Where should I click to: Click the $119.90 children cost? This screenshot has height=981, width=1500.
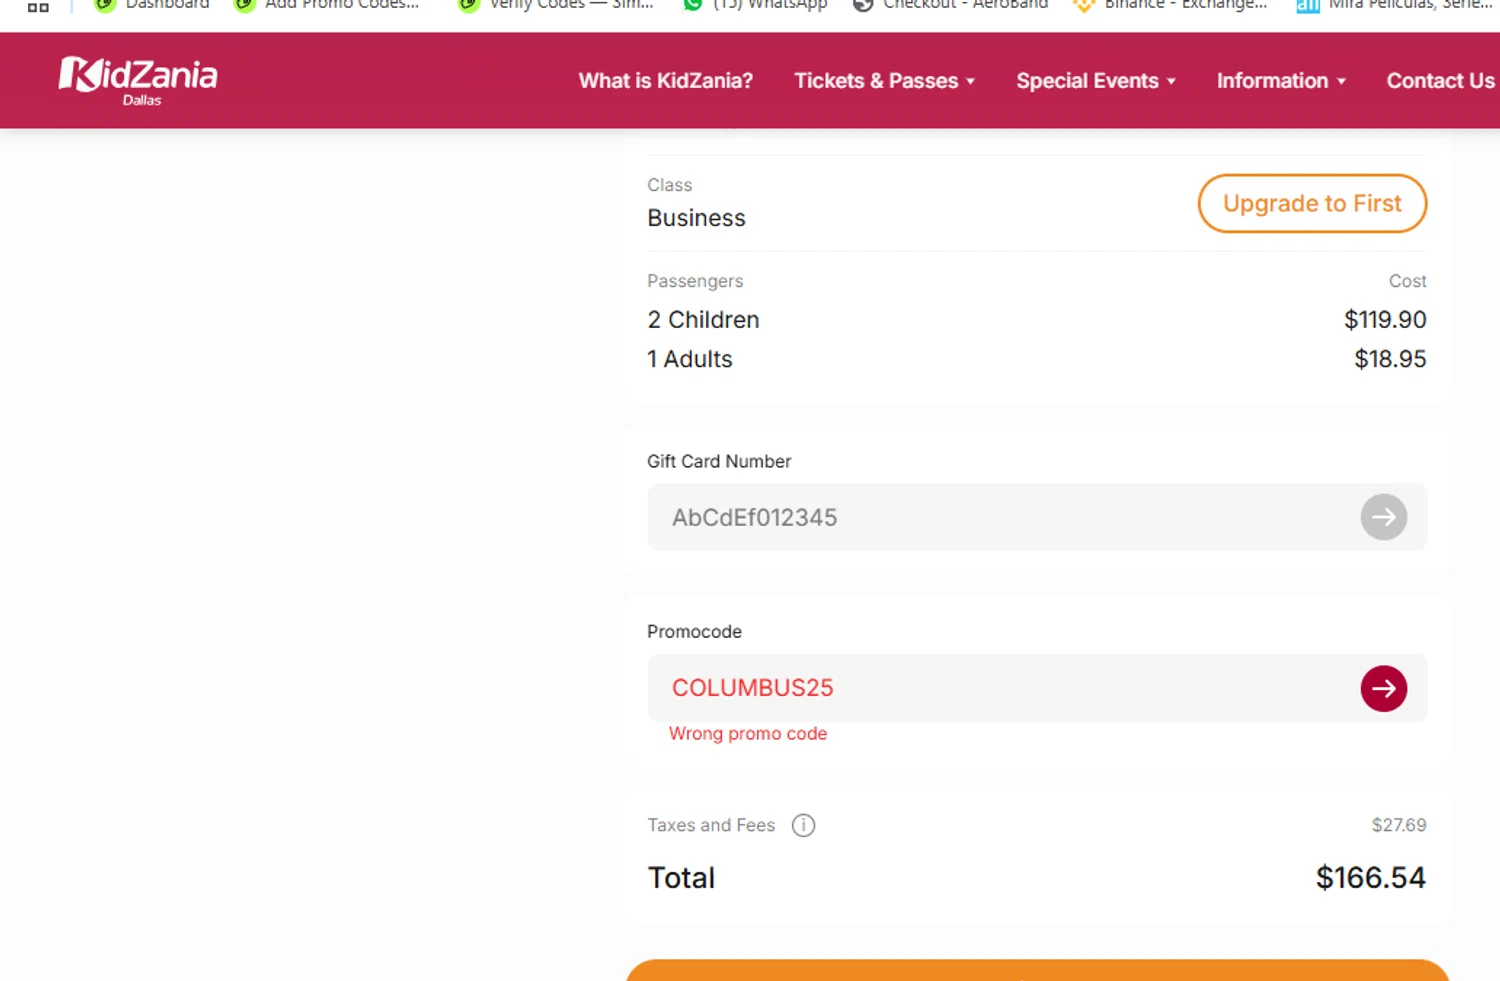click(1385, 320)
